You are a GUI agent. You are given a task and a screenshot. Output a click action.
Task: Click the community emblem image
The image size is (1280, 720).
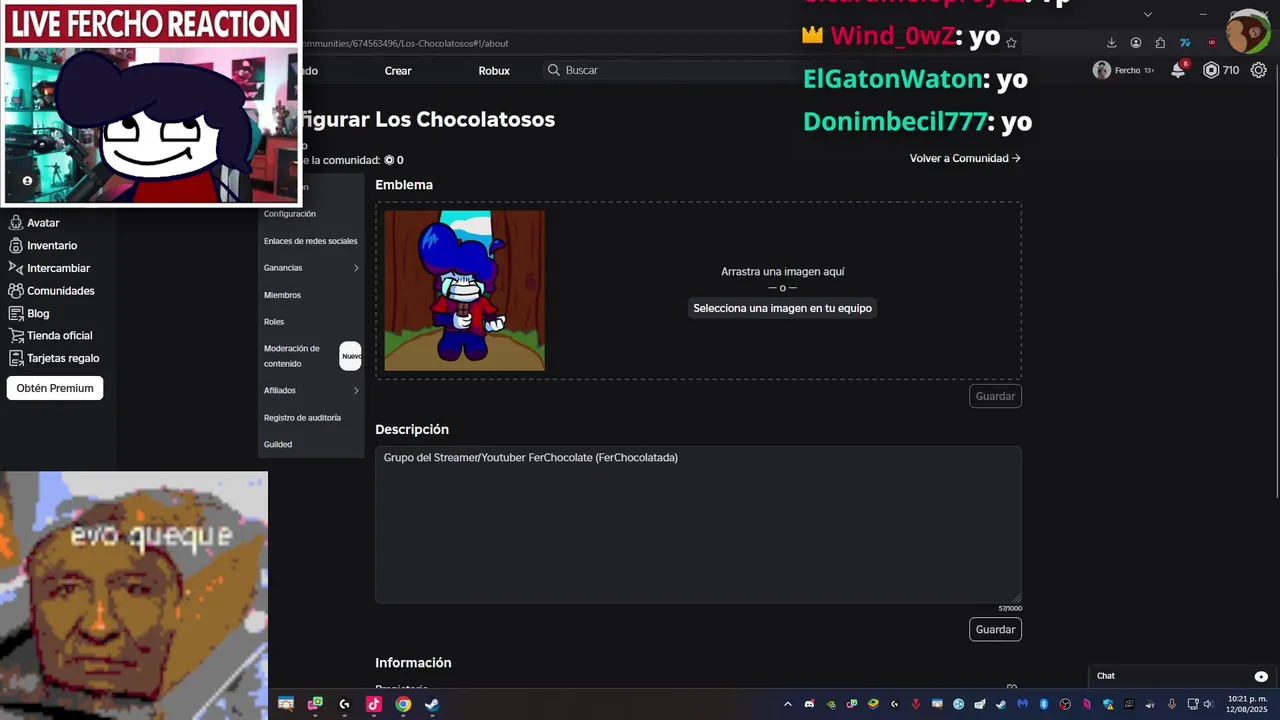[x=465, y=290]
